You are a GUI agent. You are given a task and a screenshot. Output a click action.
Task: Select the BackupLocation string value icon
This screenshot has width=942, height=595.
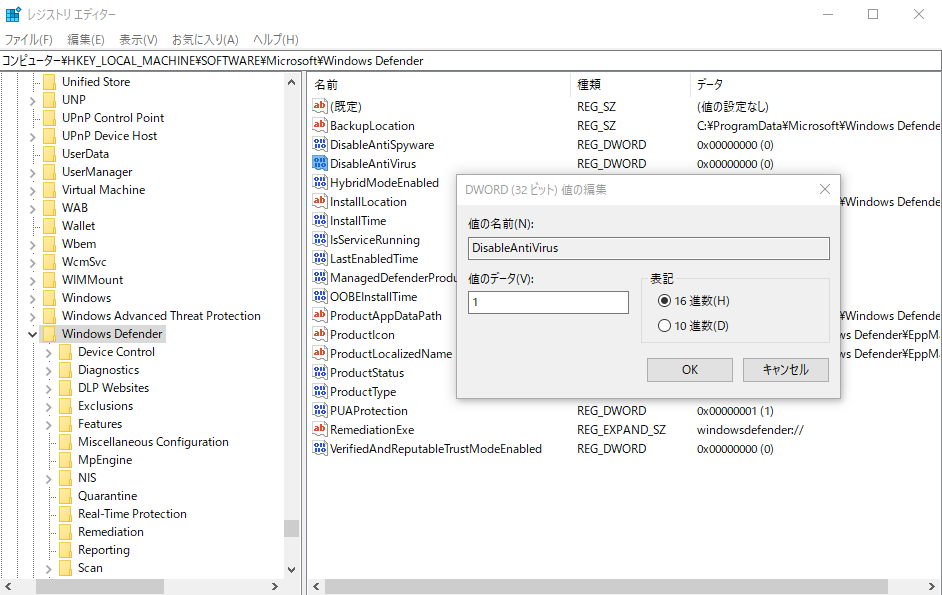click(x=320, y=126)
